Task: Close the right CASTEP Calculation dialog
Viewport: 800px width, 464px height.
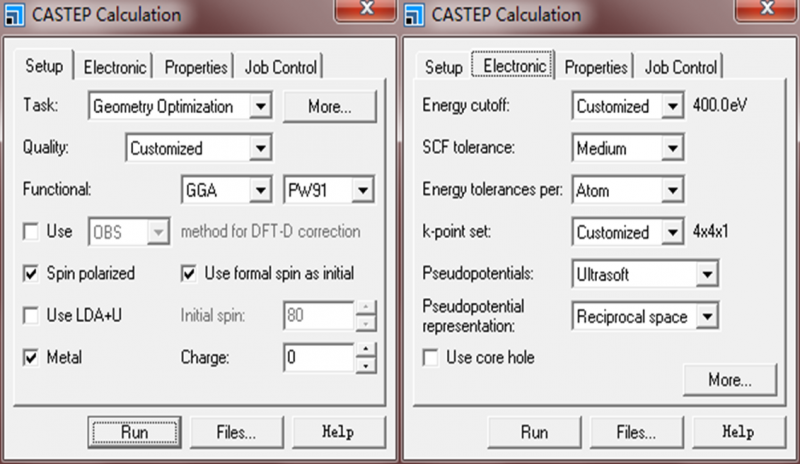Action: point(766,9)
